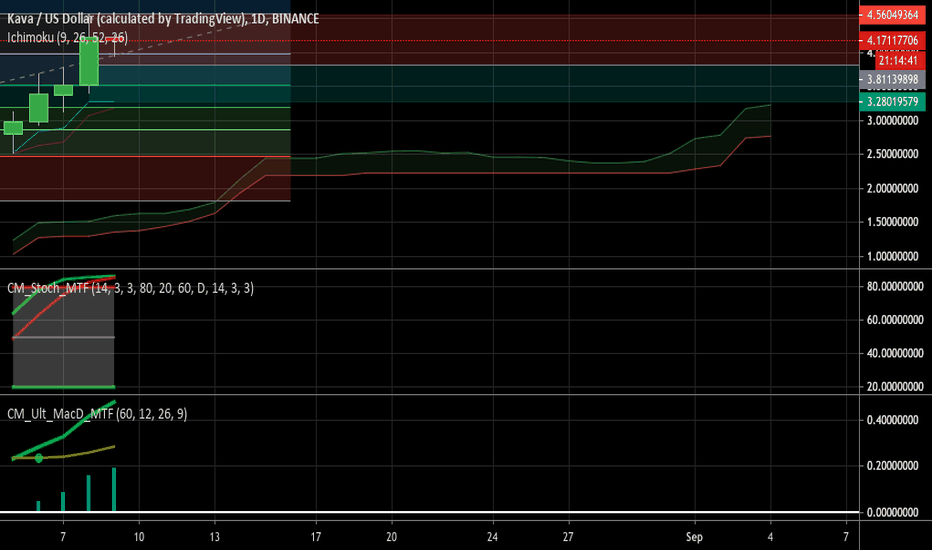
Task: Click the 80.00000000 stochastic axis value
Action: 895,287
